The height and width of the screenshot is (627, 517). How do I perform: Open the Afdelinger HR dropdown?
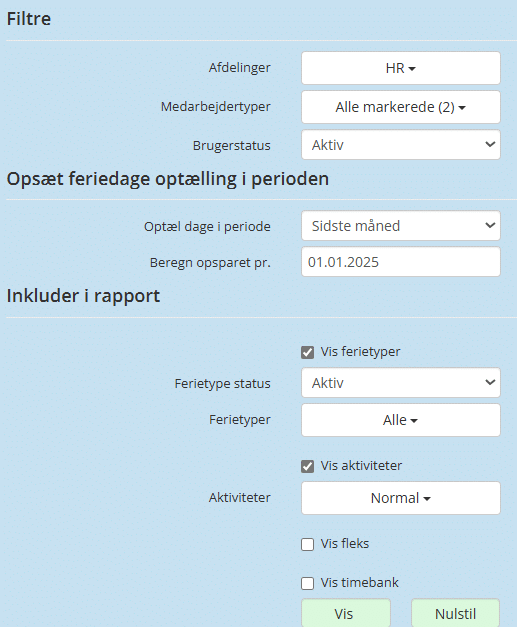pos(401,68)
